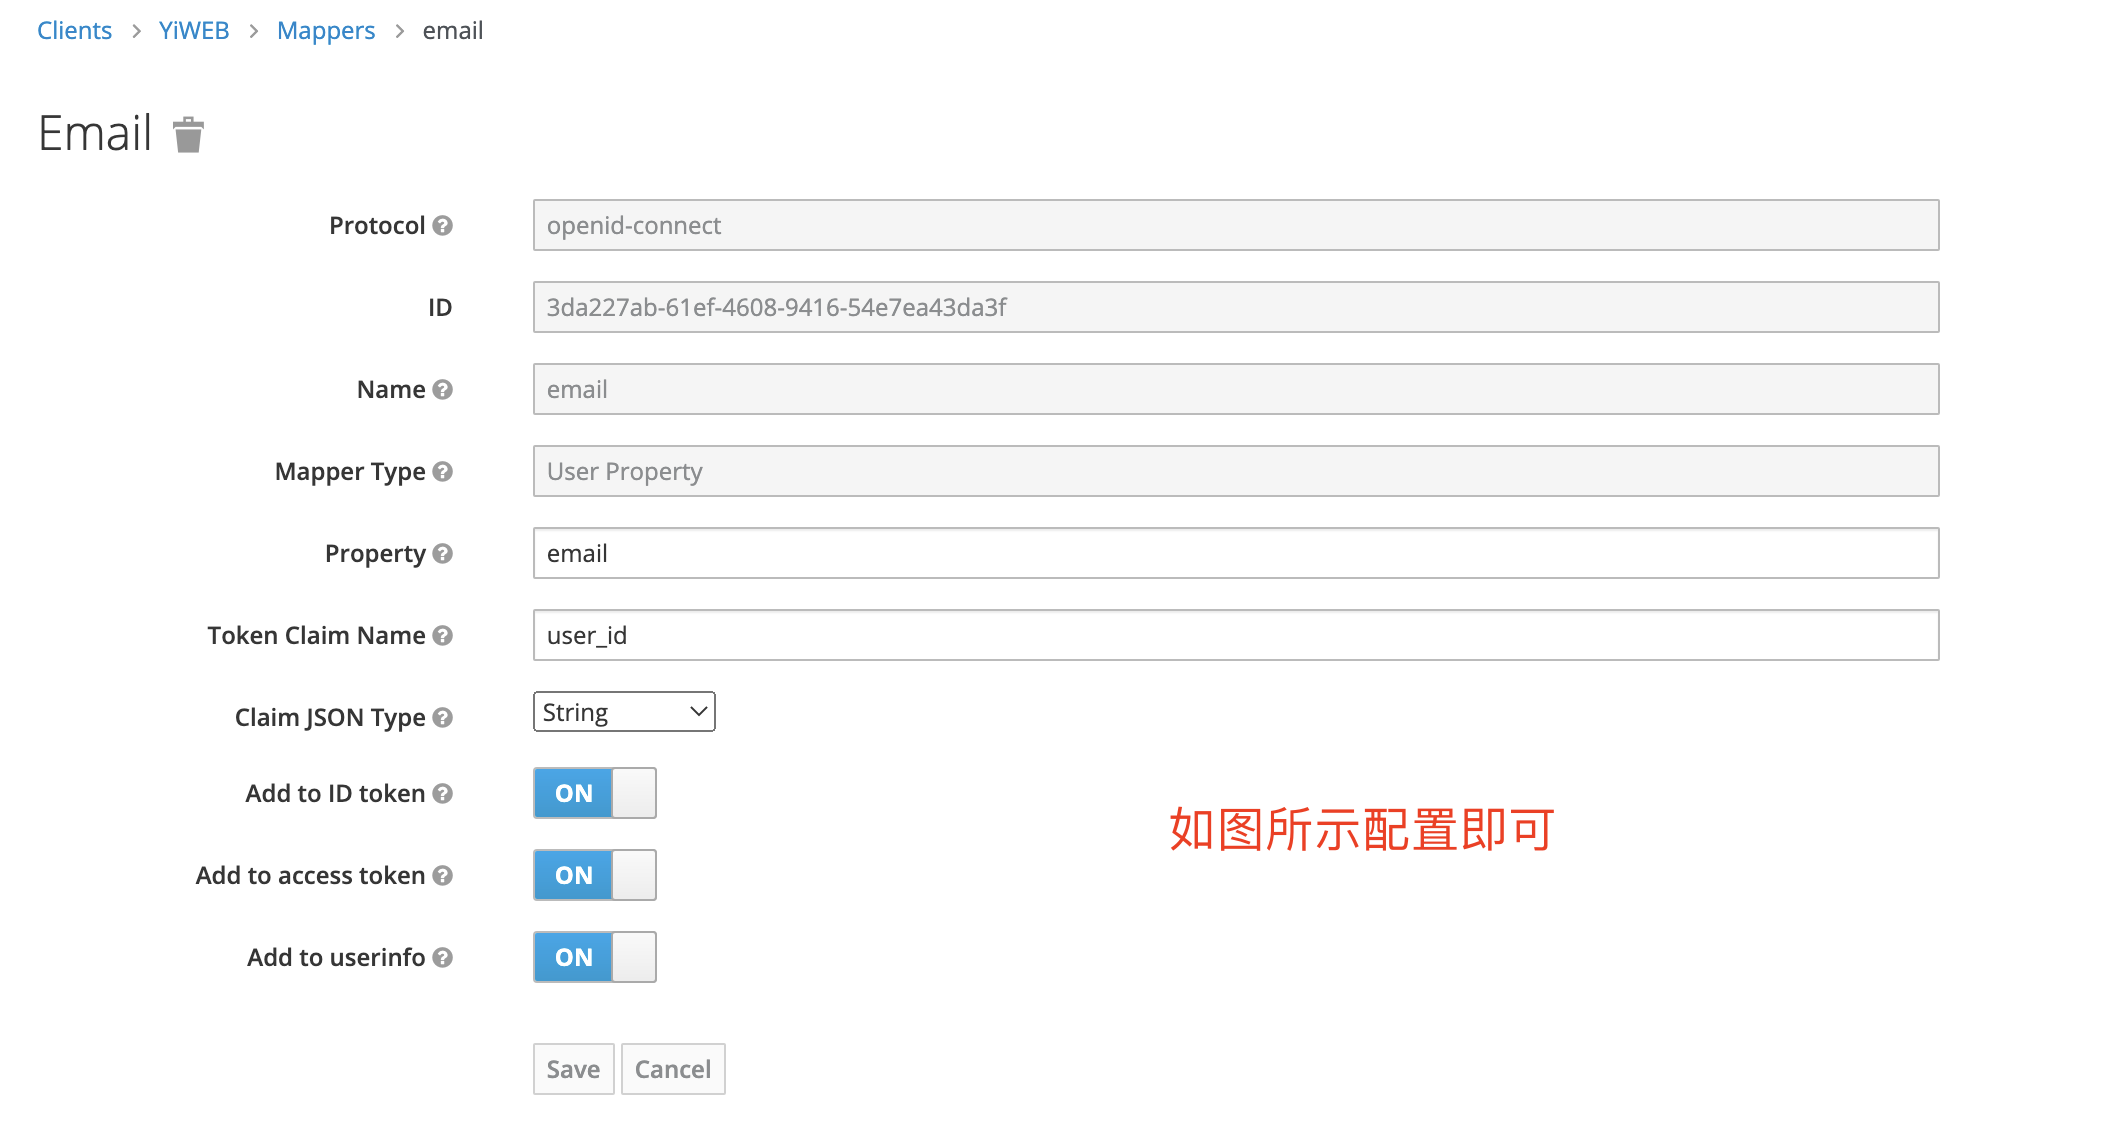Go to the Clients breadcrumb link
This screenshot has height=1144, width=2106.
tap(74, 31)
